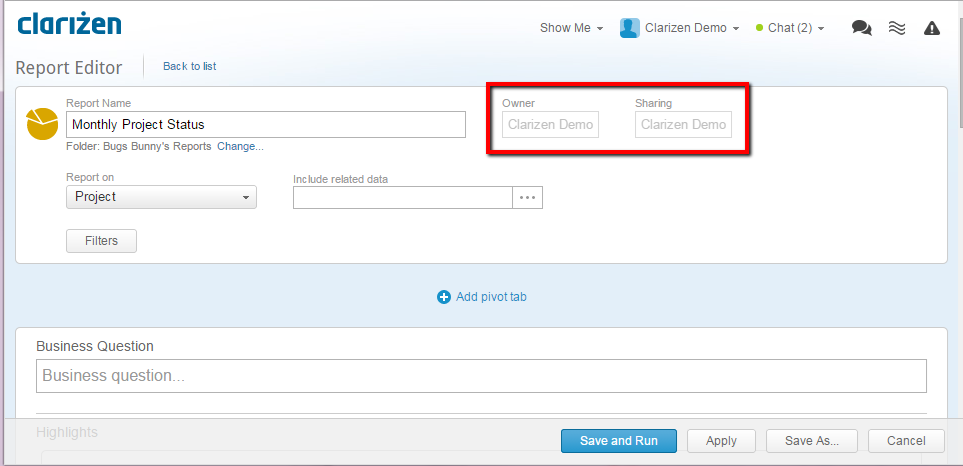Viewport: 963px width, 466px height.
Task: Click the Sharing field
Action: (684, 125)
